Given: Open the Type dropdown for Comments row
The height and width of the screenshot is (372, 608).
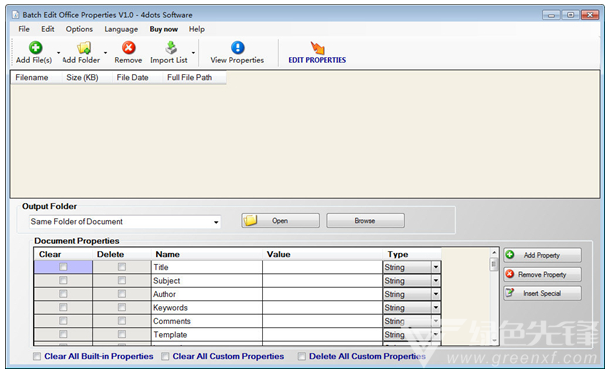Looking at the screenshot, I should click(x=436, y=321).
